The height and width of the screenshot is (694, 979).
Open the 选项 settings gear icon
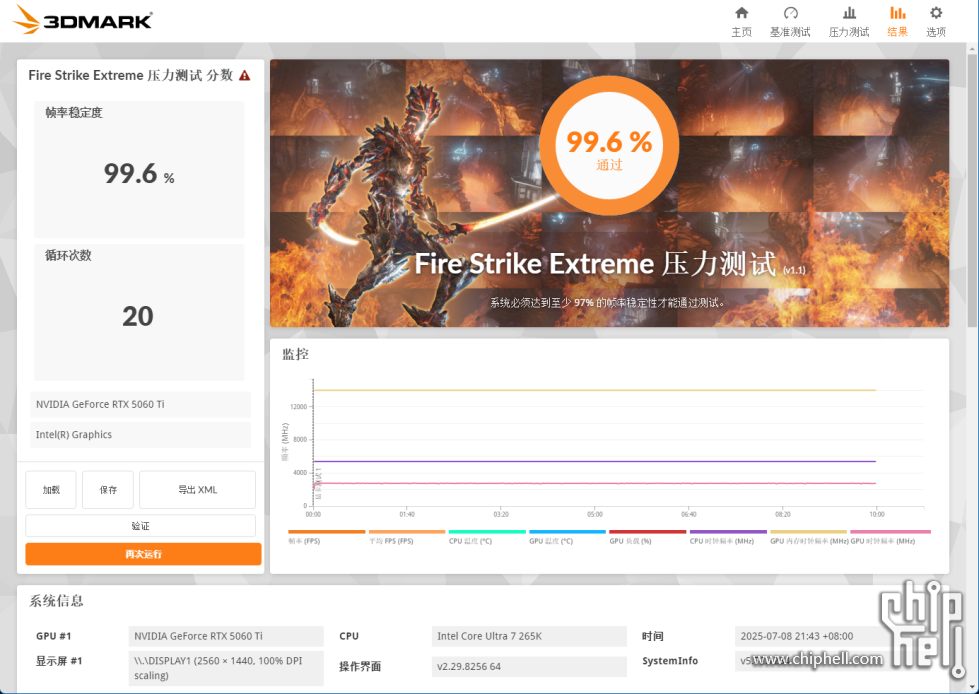(x=935, y=13)
